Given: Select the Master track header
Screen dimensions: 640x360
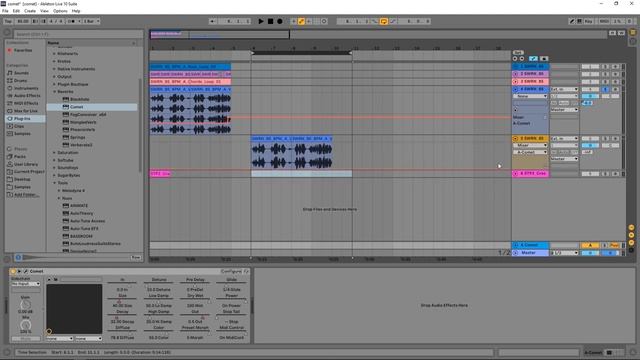Looking at the screenshot, I should [531, 253].
